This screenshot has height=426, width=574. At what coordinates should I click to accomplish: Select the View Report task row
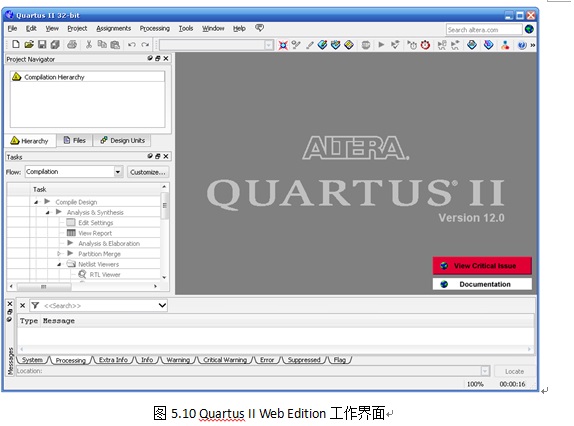click(x=89, y=233)
